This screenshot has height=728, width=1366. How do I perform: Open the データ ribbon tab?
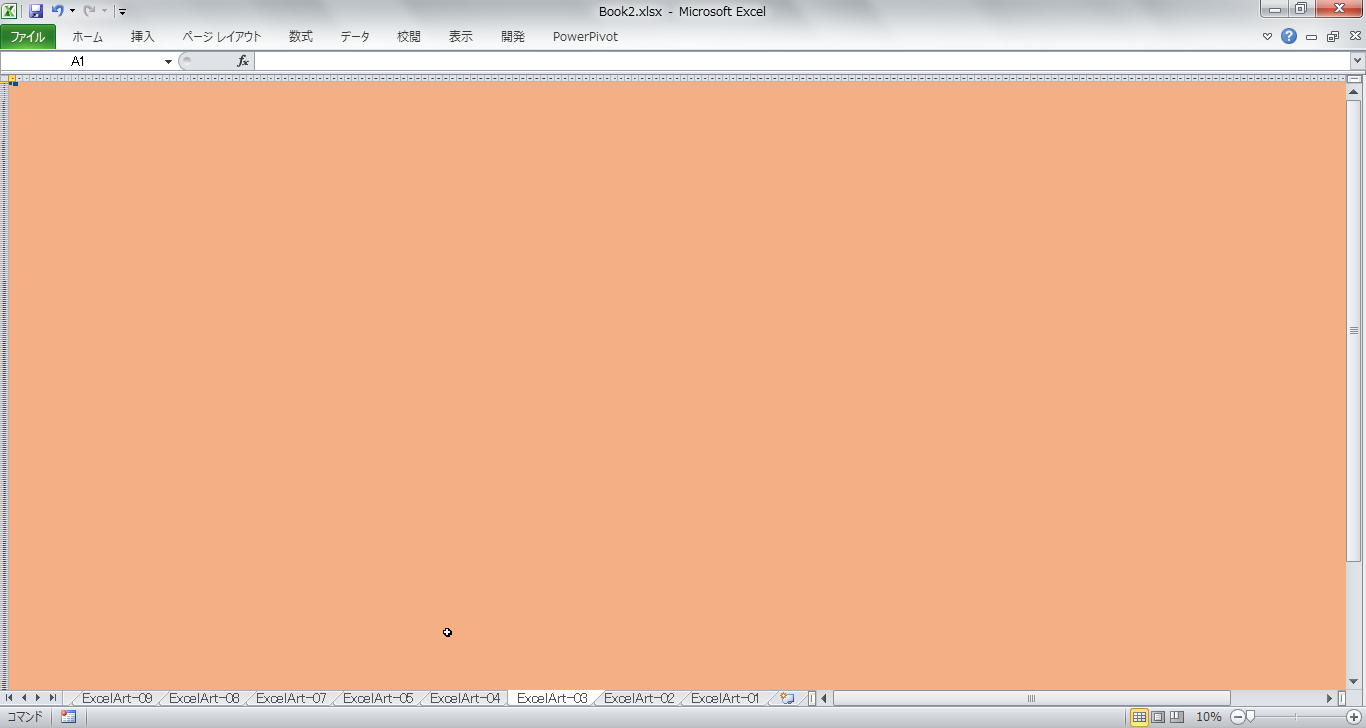point(355,37)
